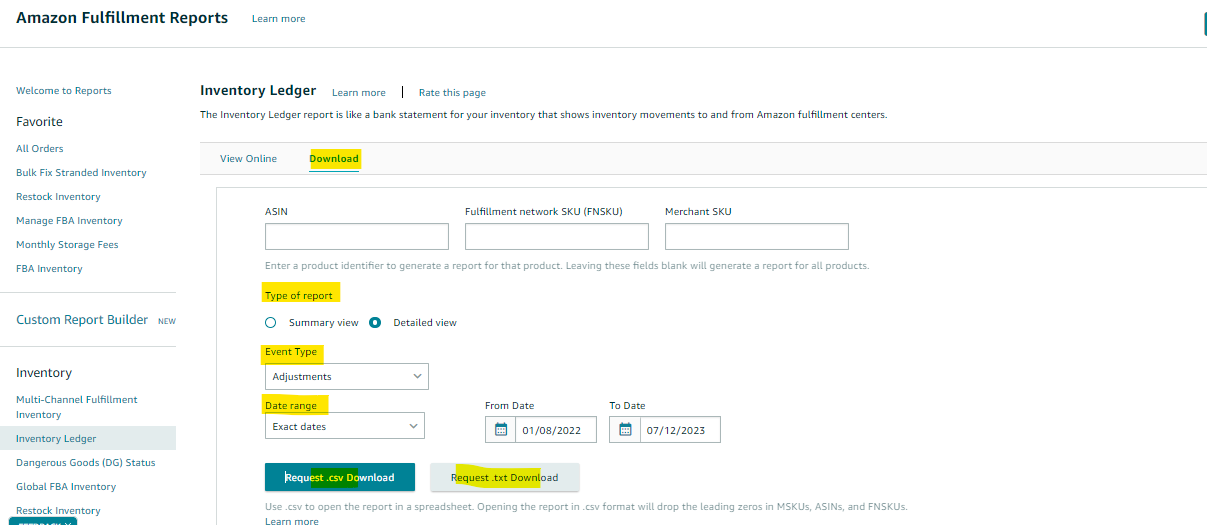Open Learn more under the csv note
This screenshot has width=1207, height=525.
point(292,521)
